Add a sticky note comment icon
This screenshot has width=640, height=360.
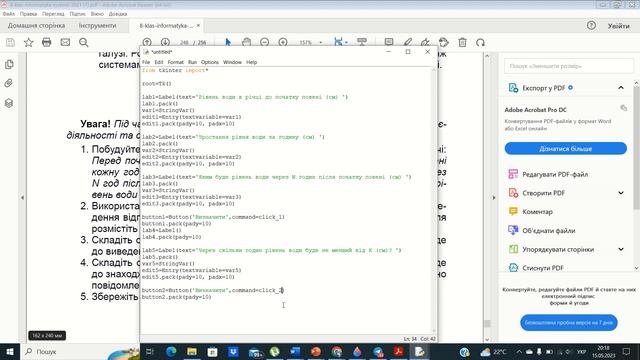[x=389, y=42]
